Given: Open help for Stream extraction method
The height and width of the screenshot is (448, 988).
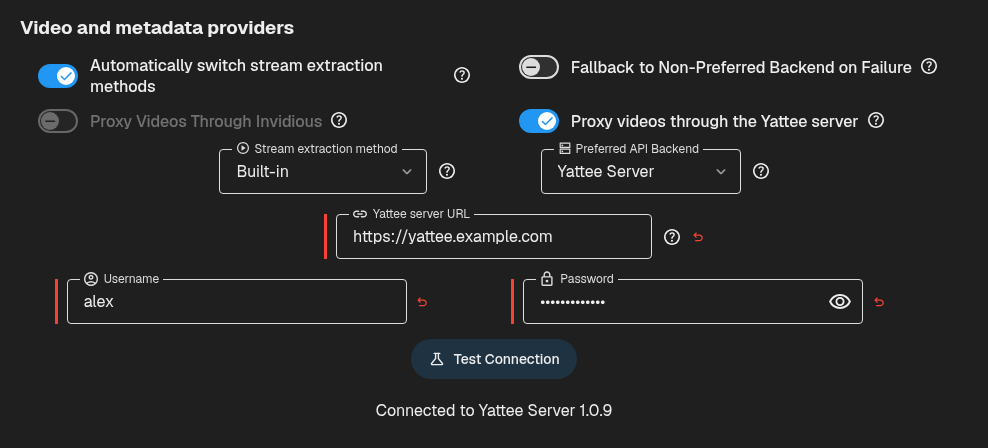Looking at the screenshot, I should [447, 171].
